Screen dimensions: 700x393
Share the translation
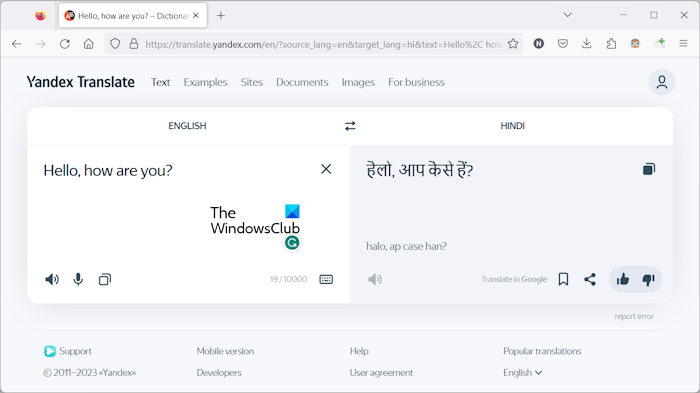(x=590, y=280)
